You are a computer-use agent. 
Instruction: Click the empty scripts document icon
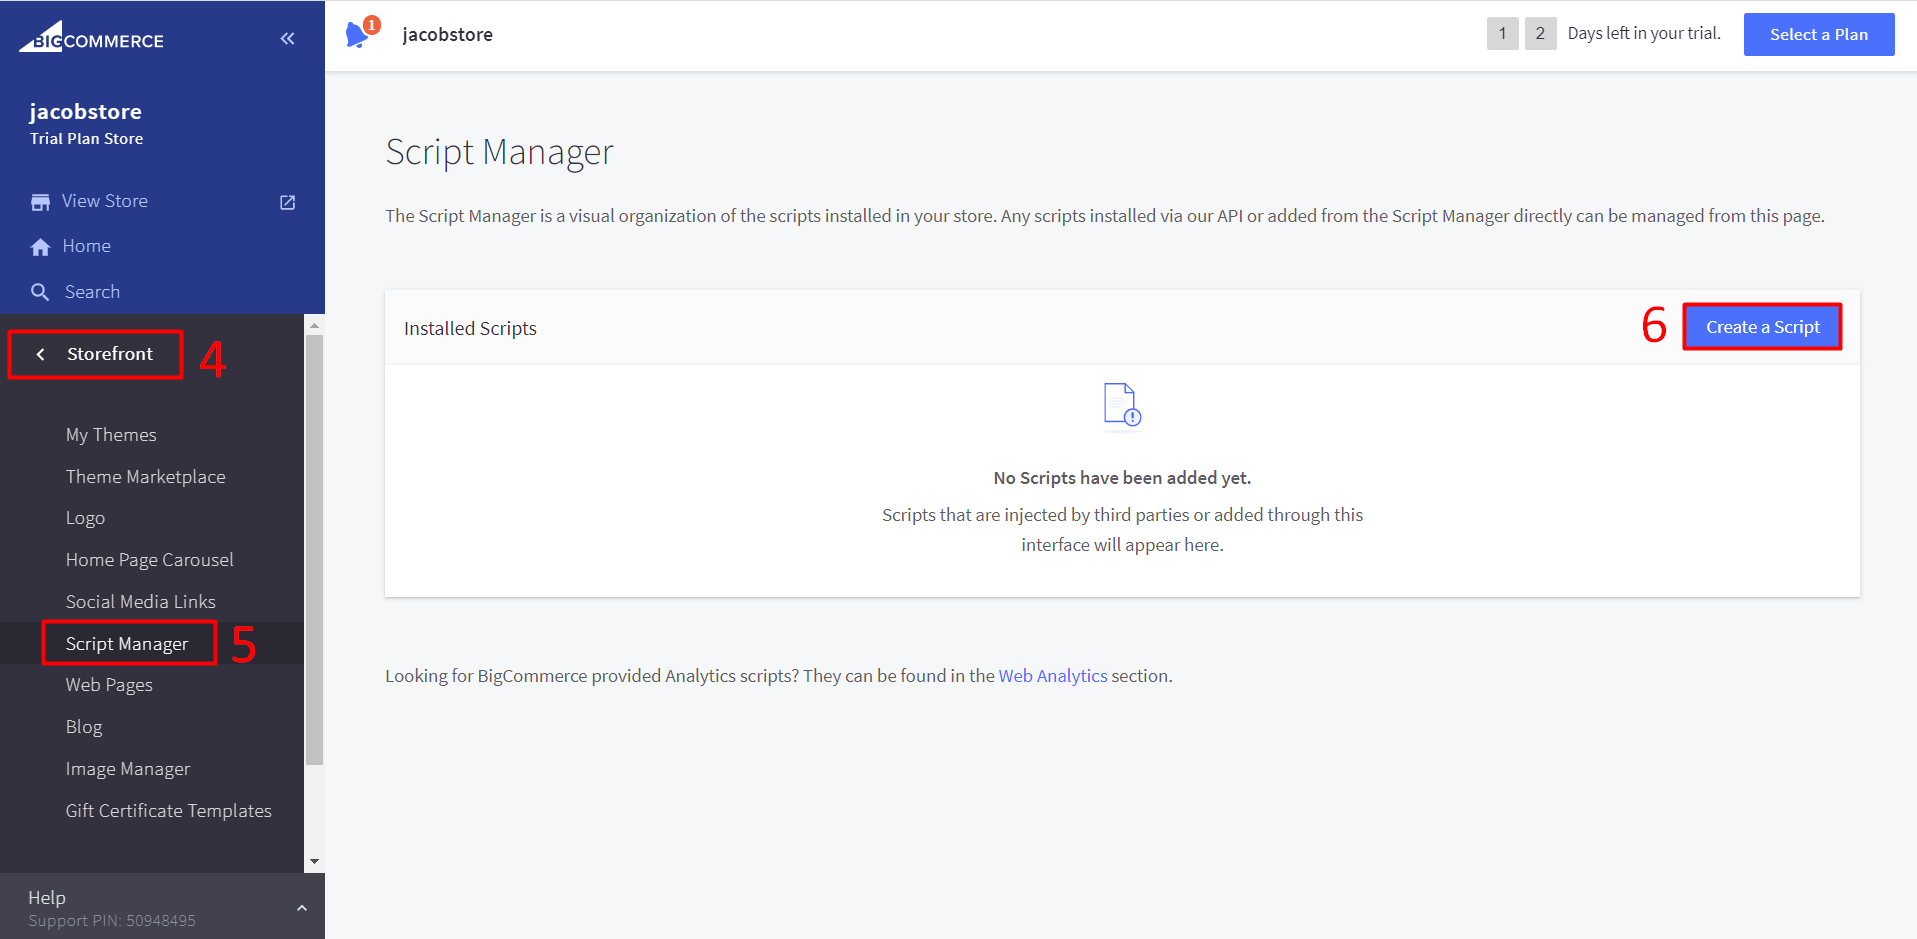[x=1121, y=405]
